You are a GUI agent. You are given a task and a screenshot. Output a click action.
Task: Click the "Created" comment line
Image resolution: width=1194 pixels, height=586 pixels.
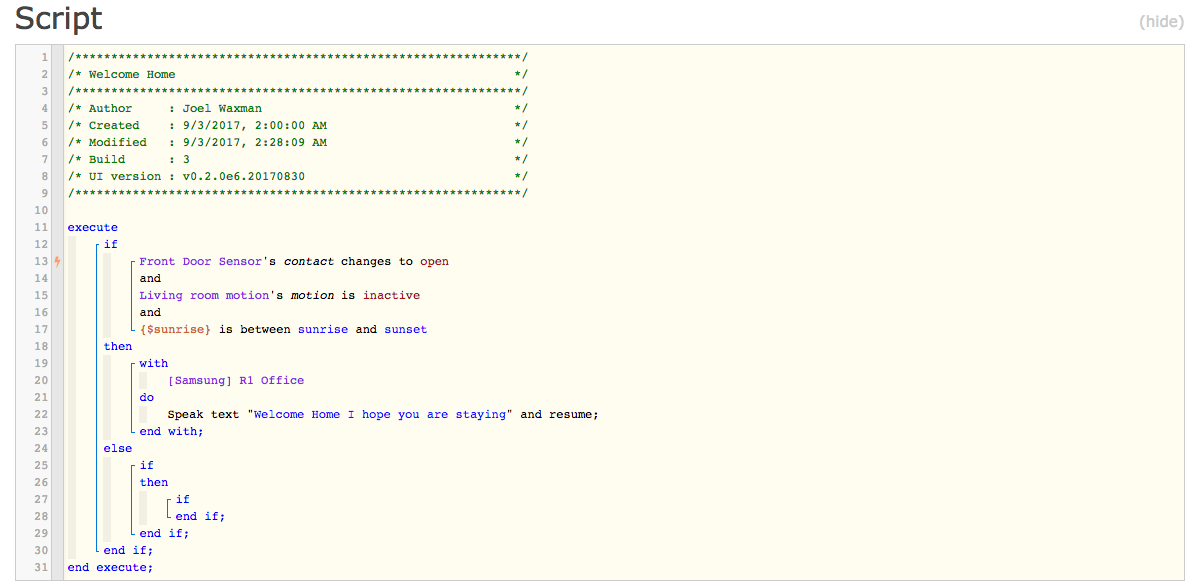tap(298, 125)
